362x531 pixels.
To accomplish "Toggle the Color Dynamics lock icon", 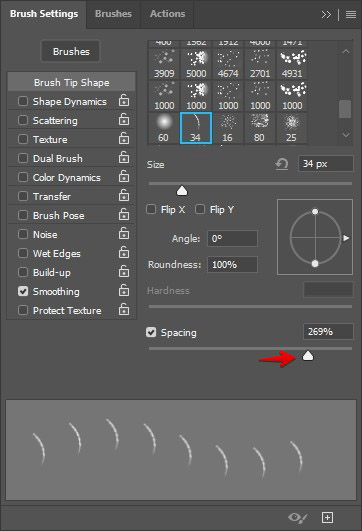I will 124,176.
